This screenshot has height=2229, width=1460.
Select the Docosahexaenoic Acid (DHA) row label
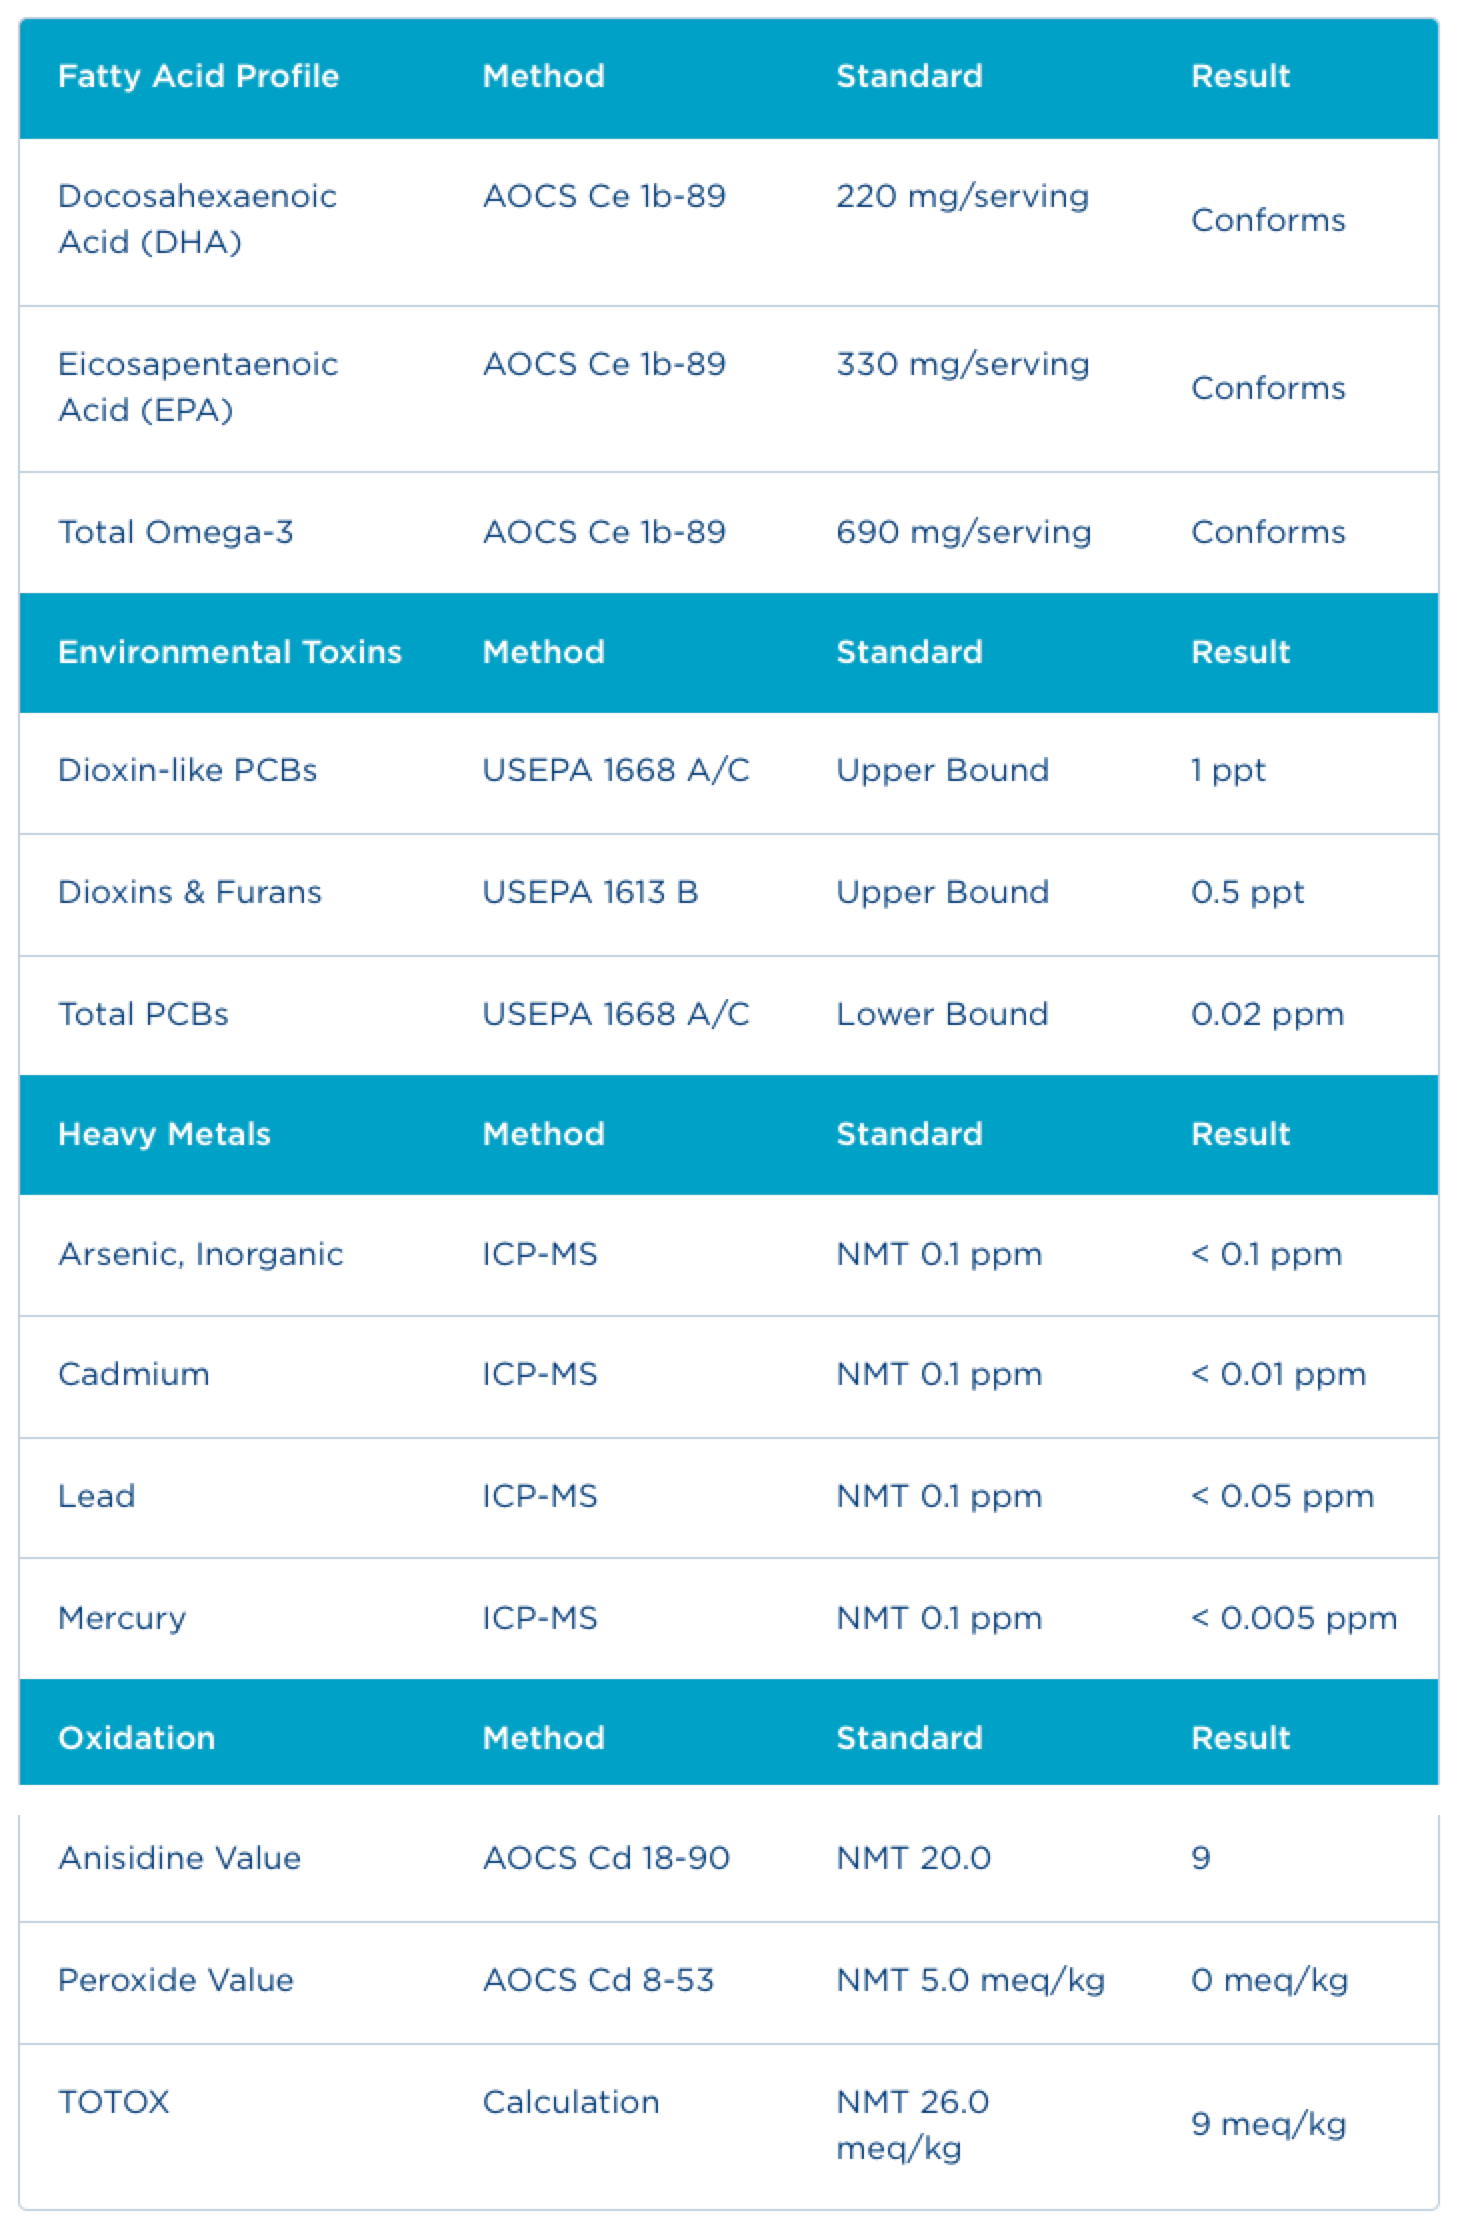pos(197,219)
